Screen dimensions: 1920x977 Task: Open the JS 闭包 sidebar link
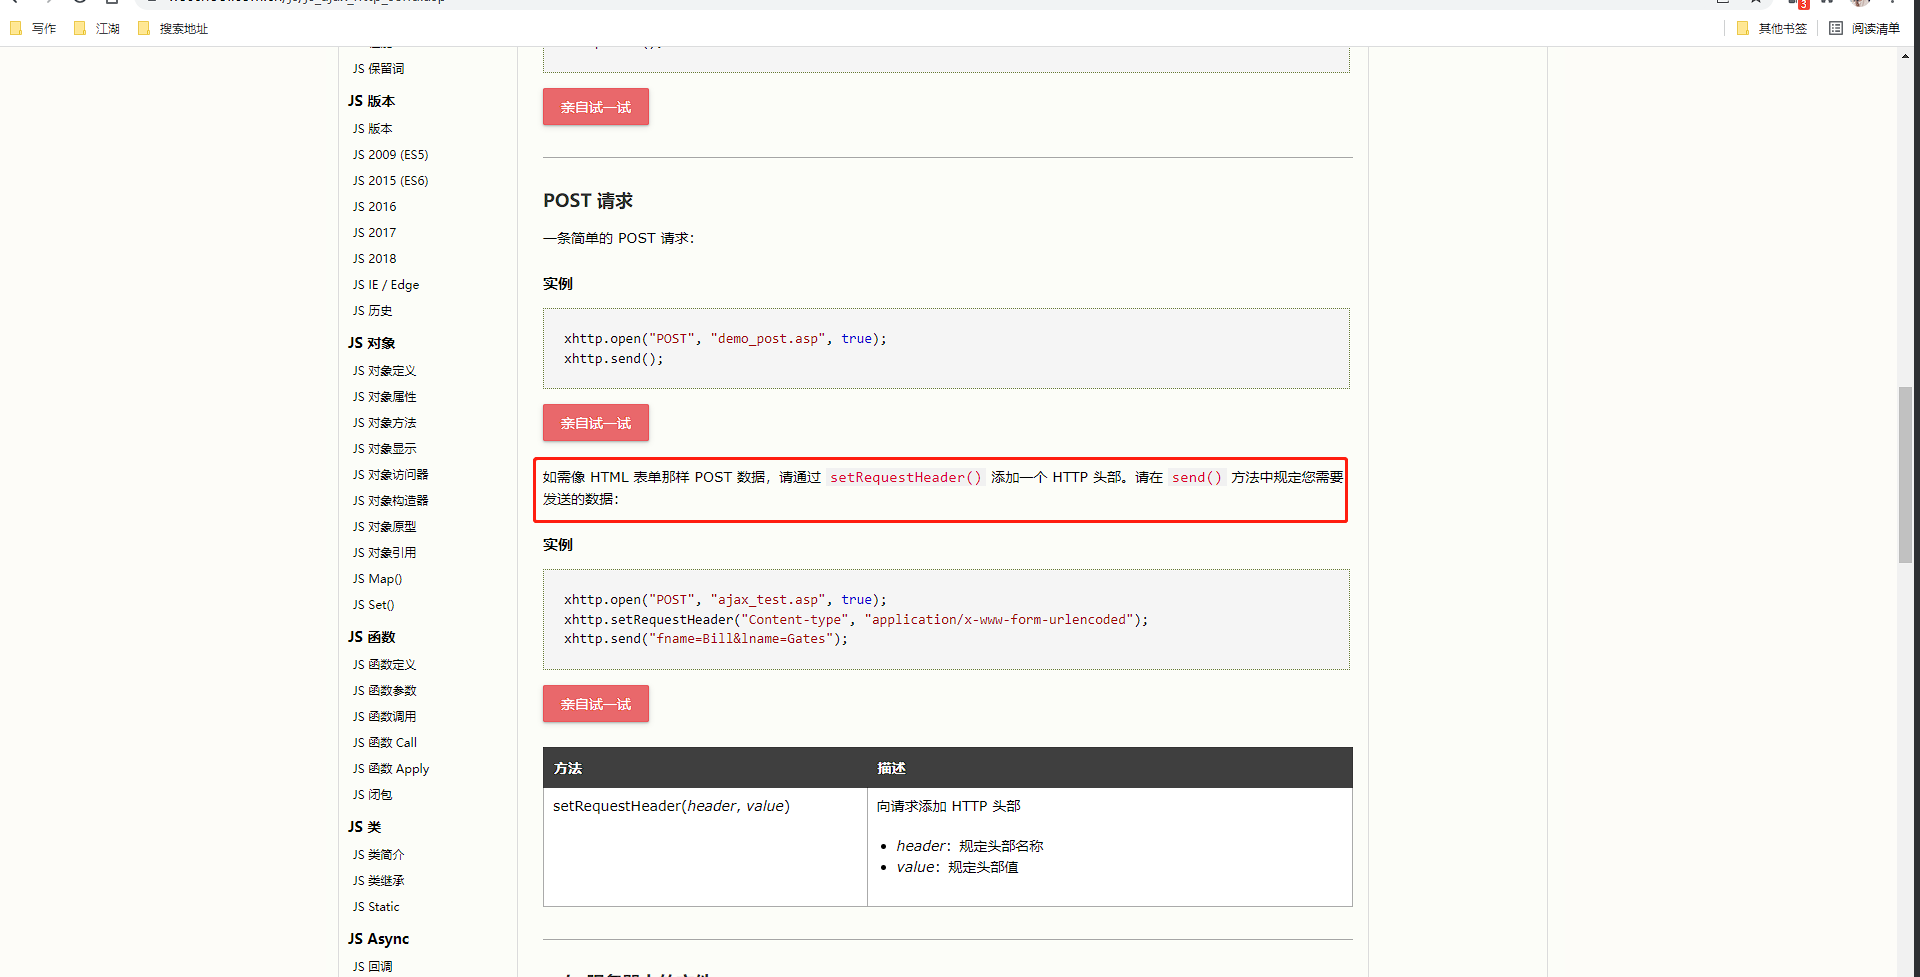[x=372, y=795]
